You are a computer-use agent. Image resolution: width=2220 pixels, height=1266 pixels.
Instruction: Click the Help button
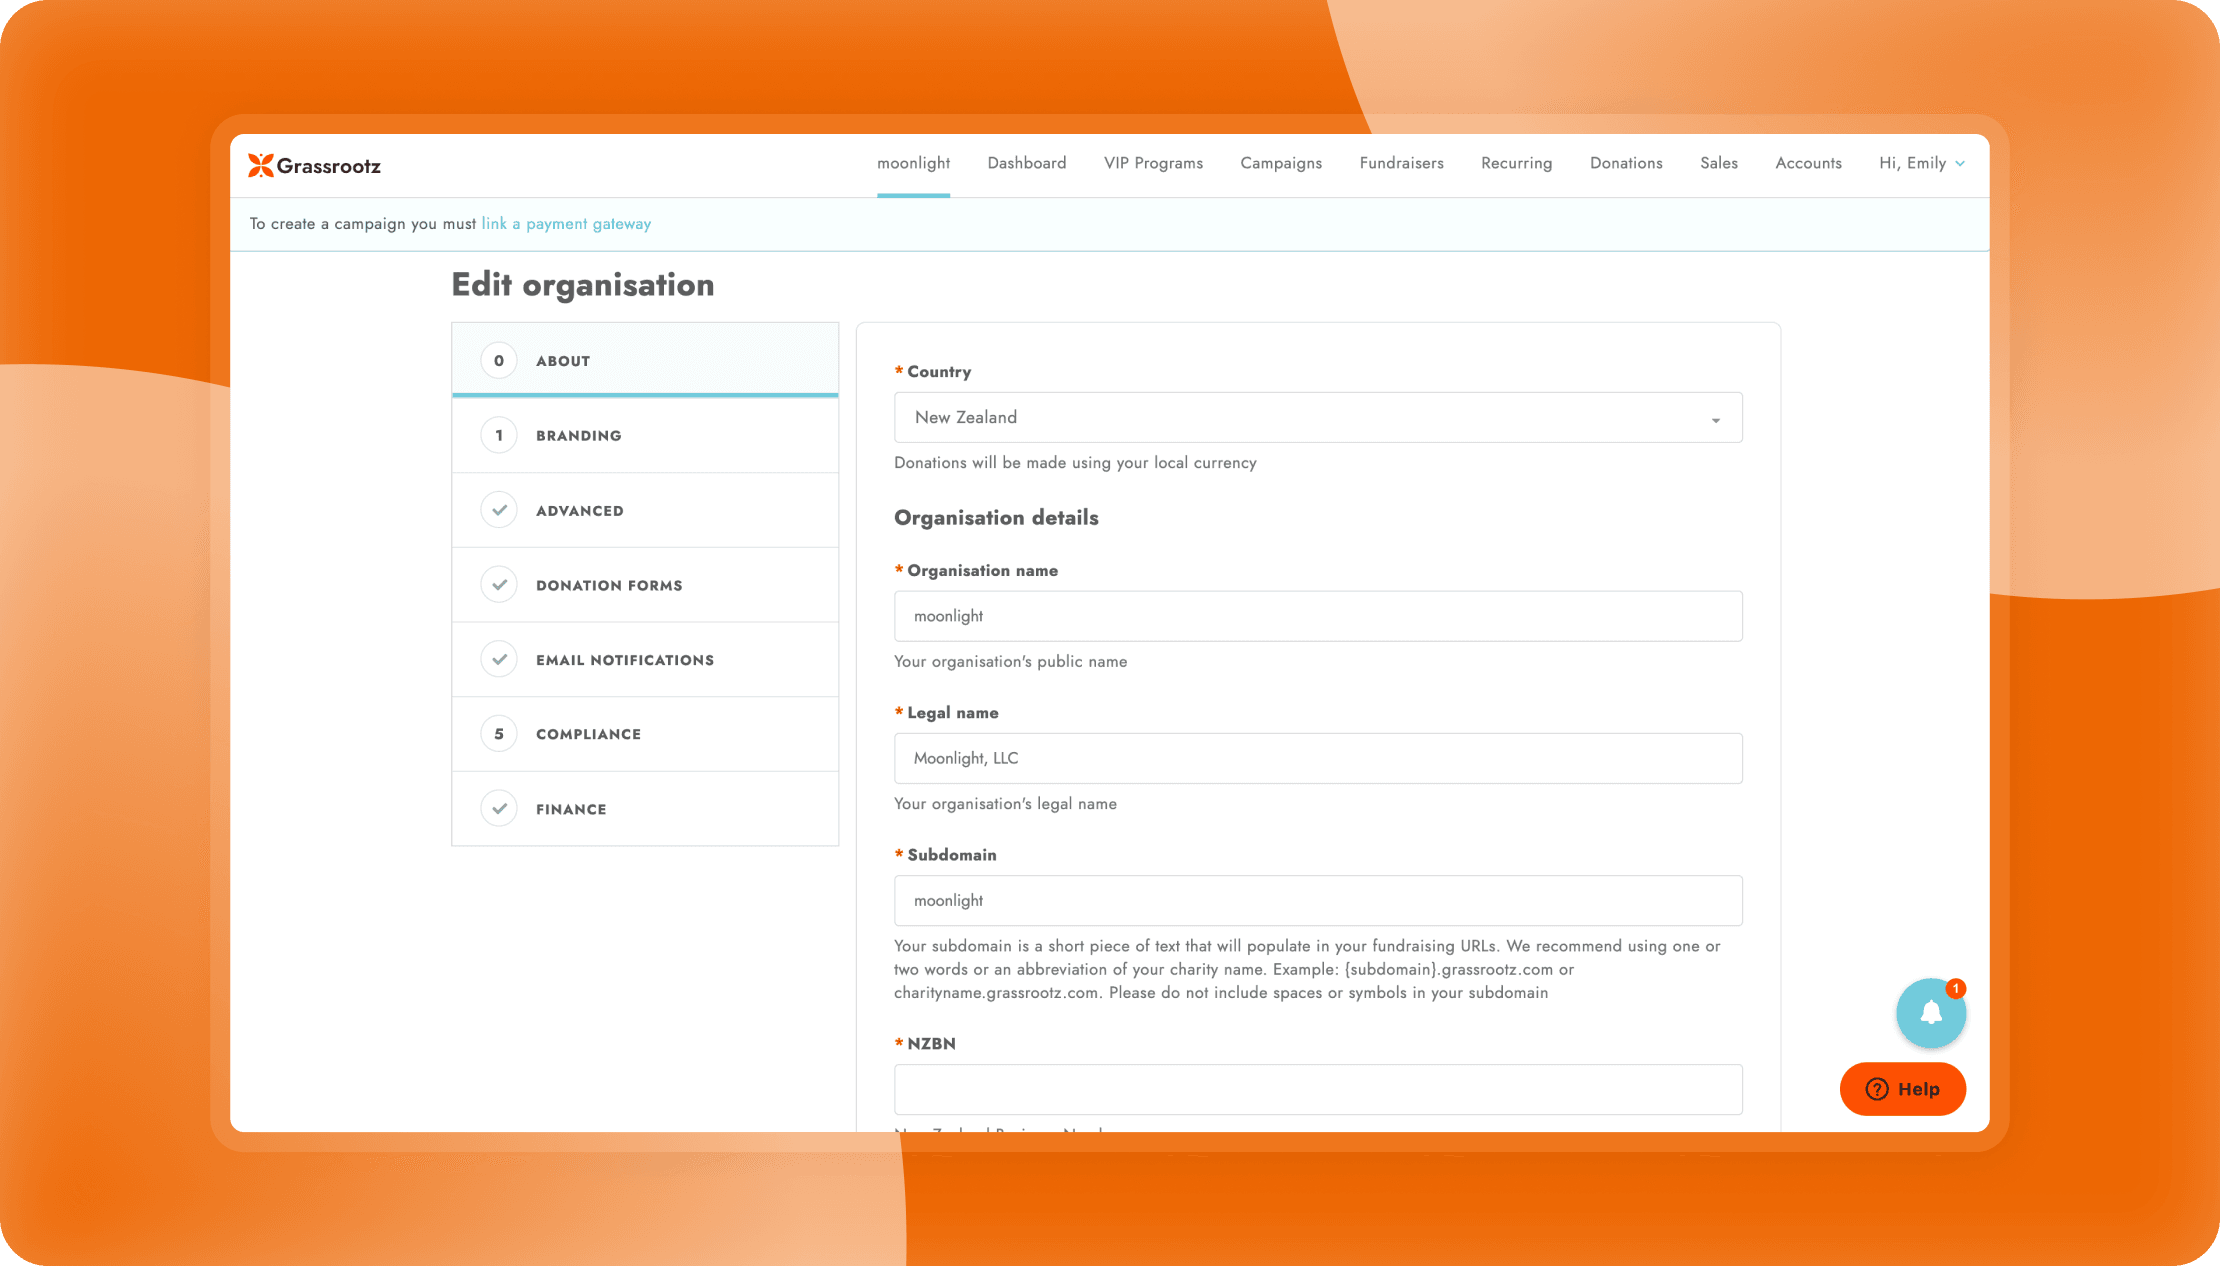(x=1902, y=1089)
